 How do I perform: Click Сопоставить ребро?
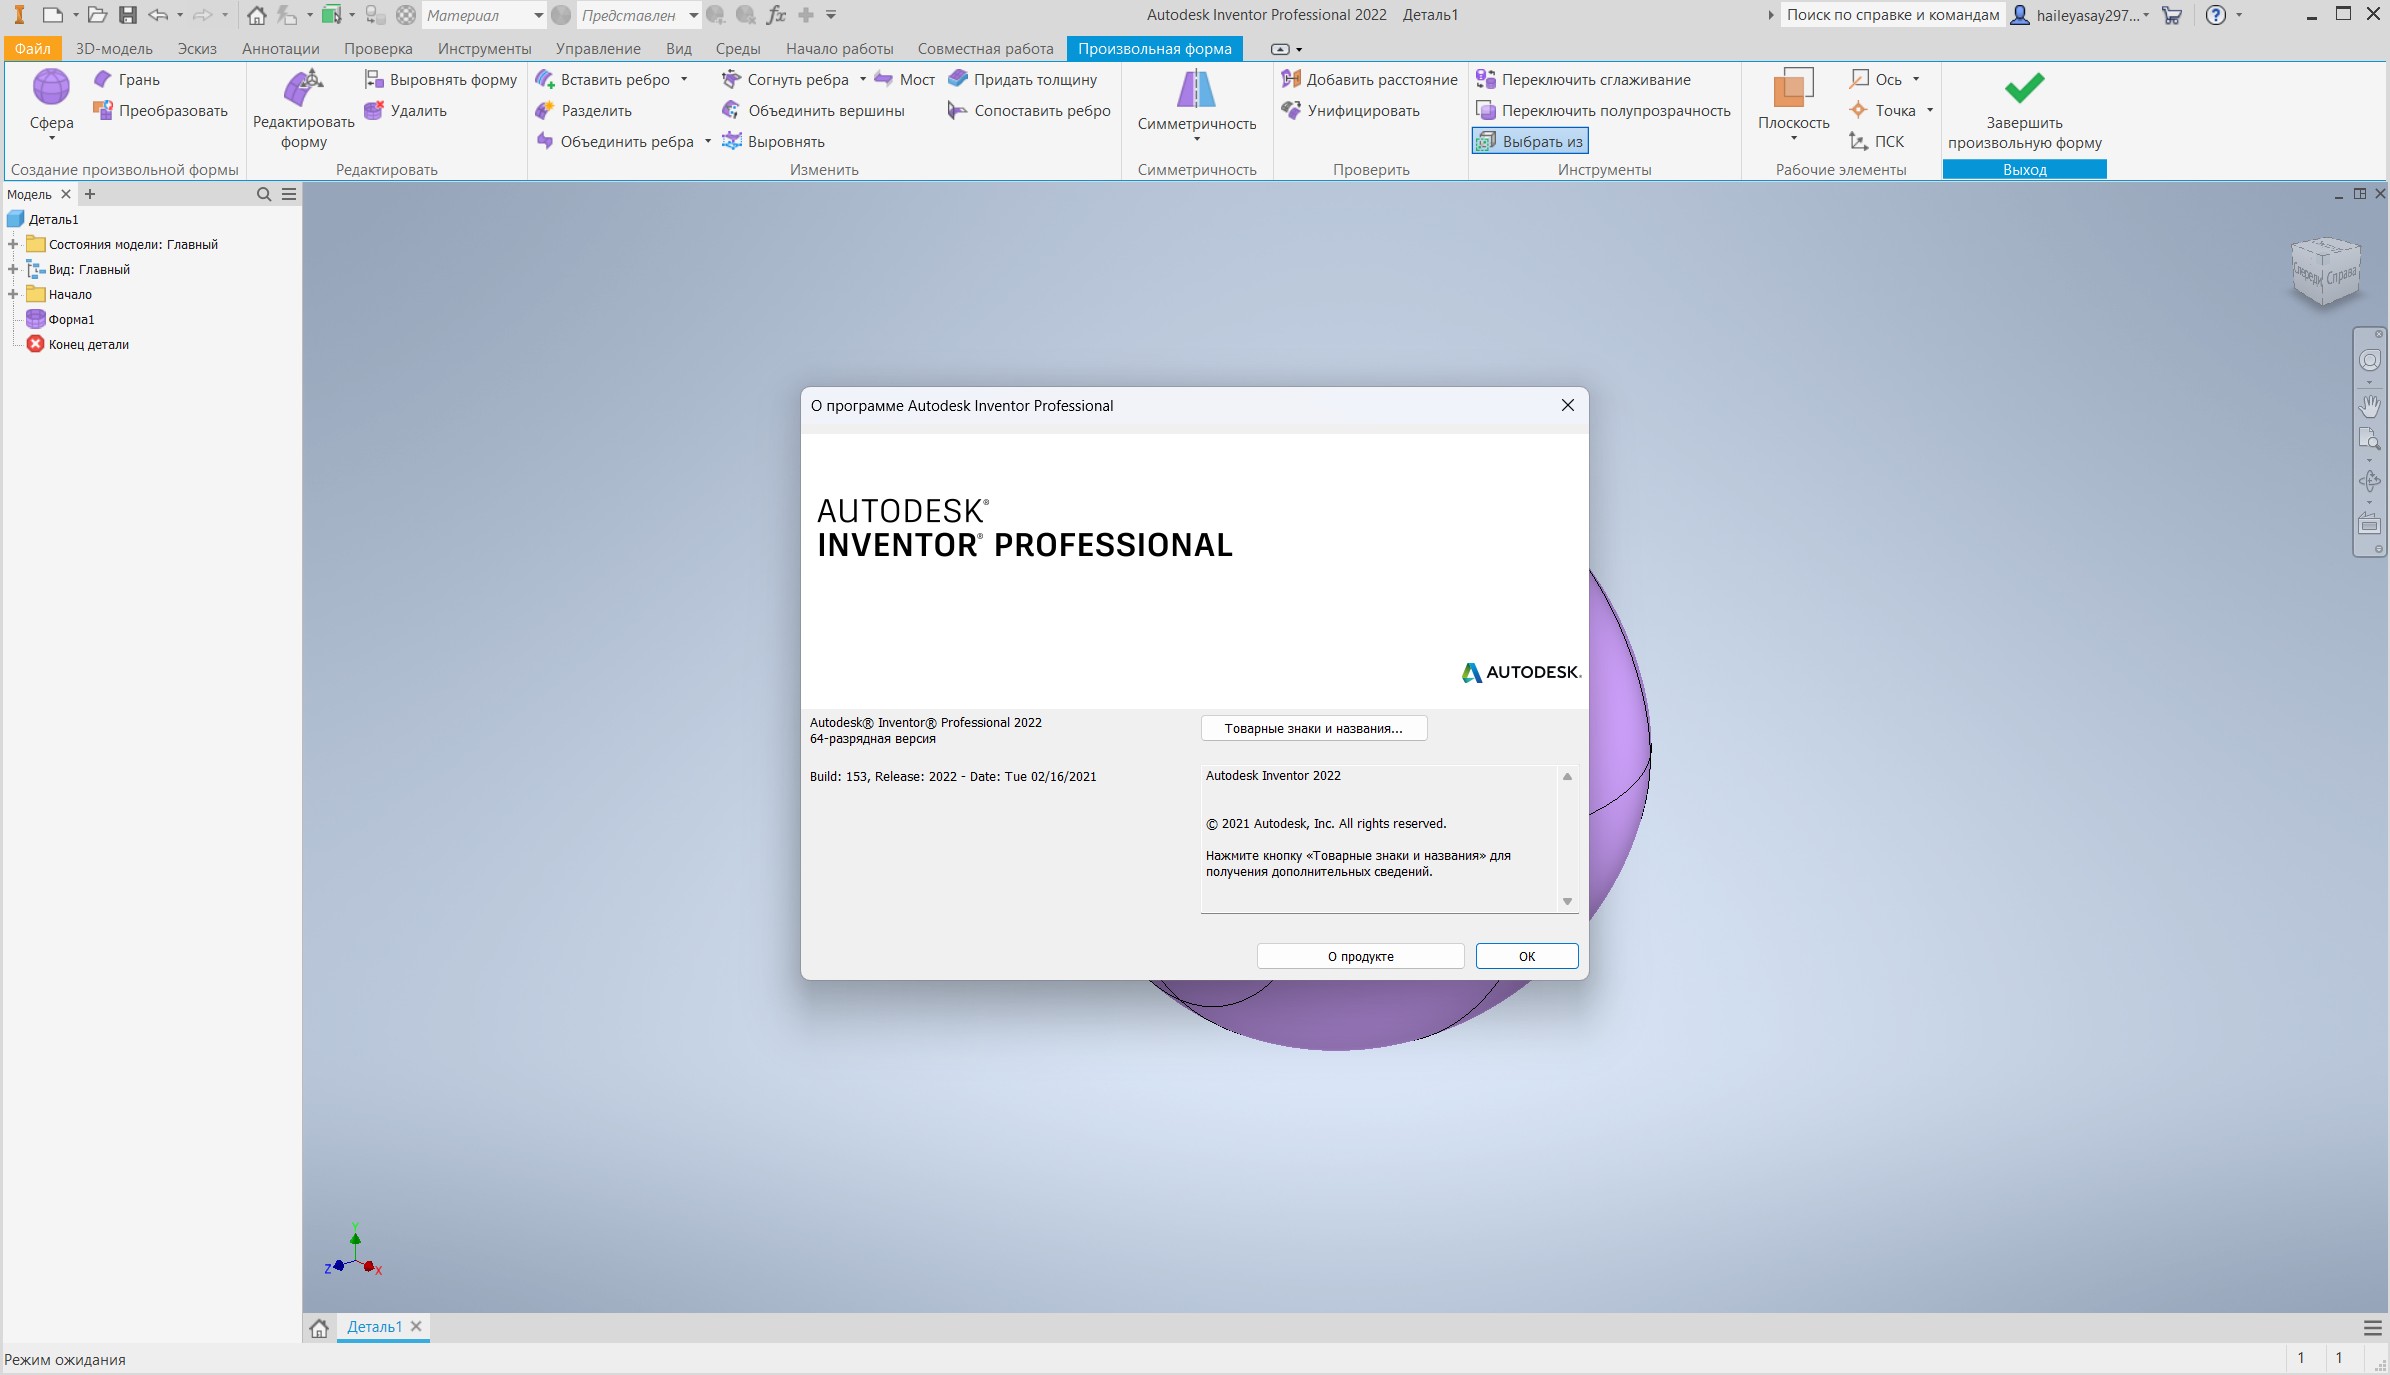click(1030, 110)
